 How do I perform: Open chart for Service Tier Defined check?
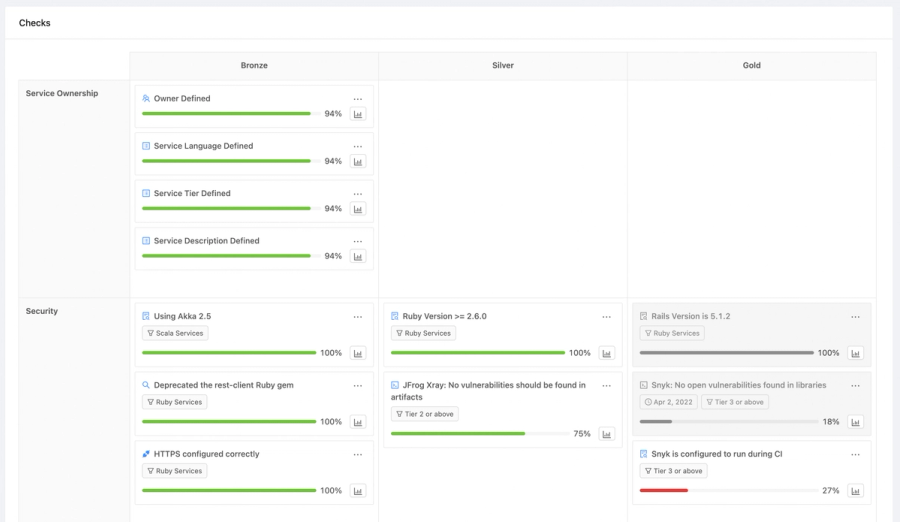click(x=358, y=208)
